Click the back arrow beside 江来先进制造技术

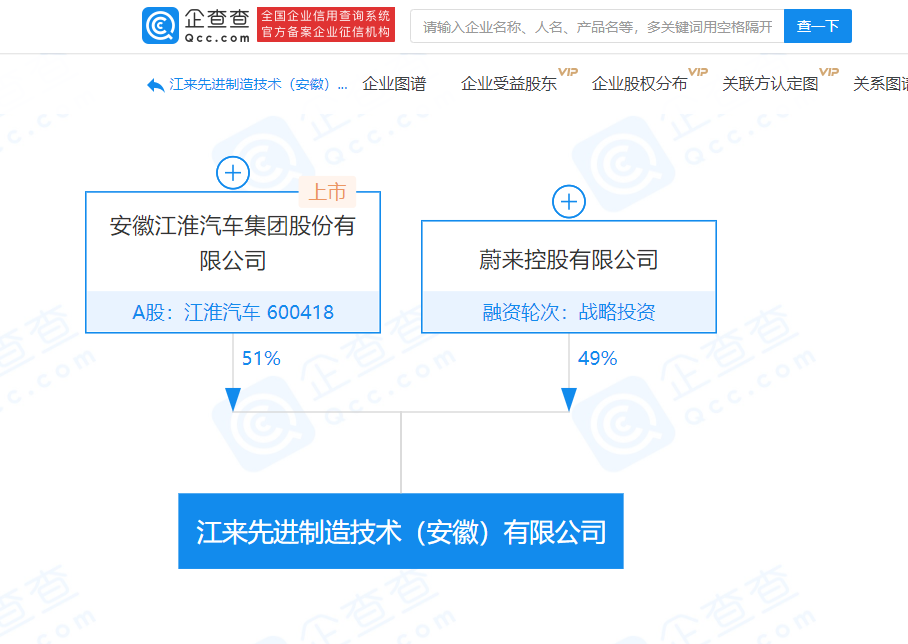coord(151,85)
